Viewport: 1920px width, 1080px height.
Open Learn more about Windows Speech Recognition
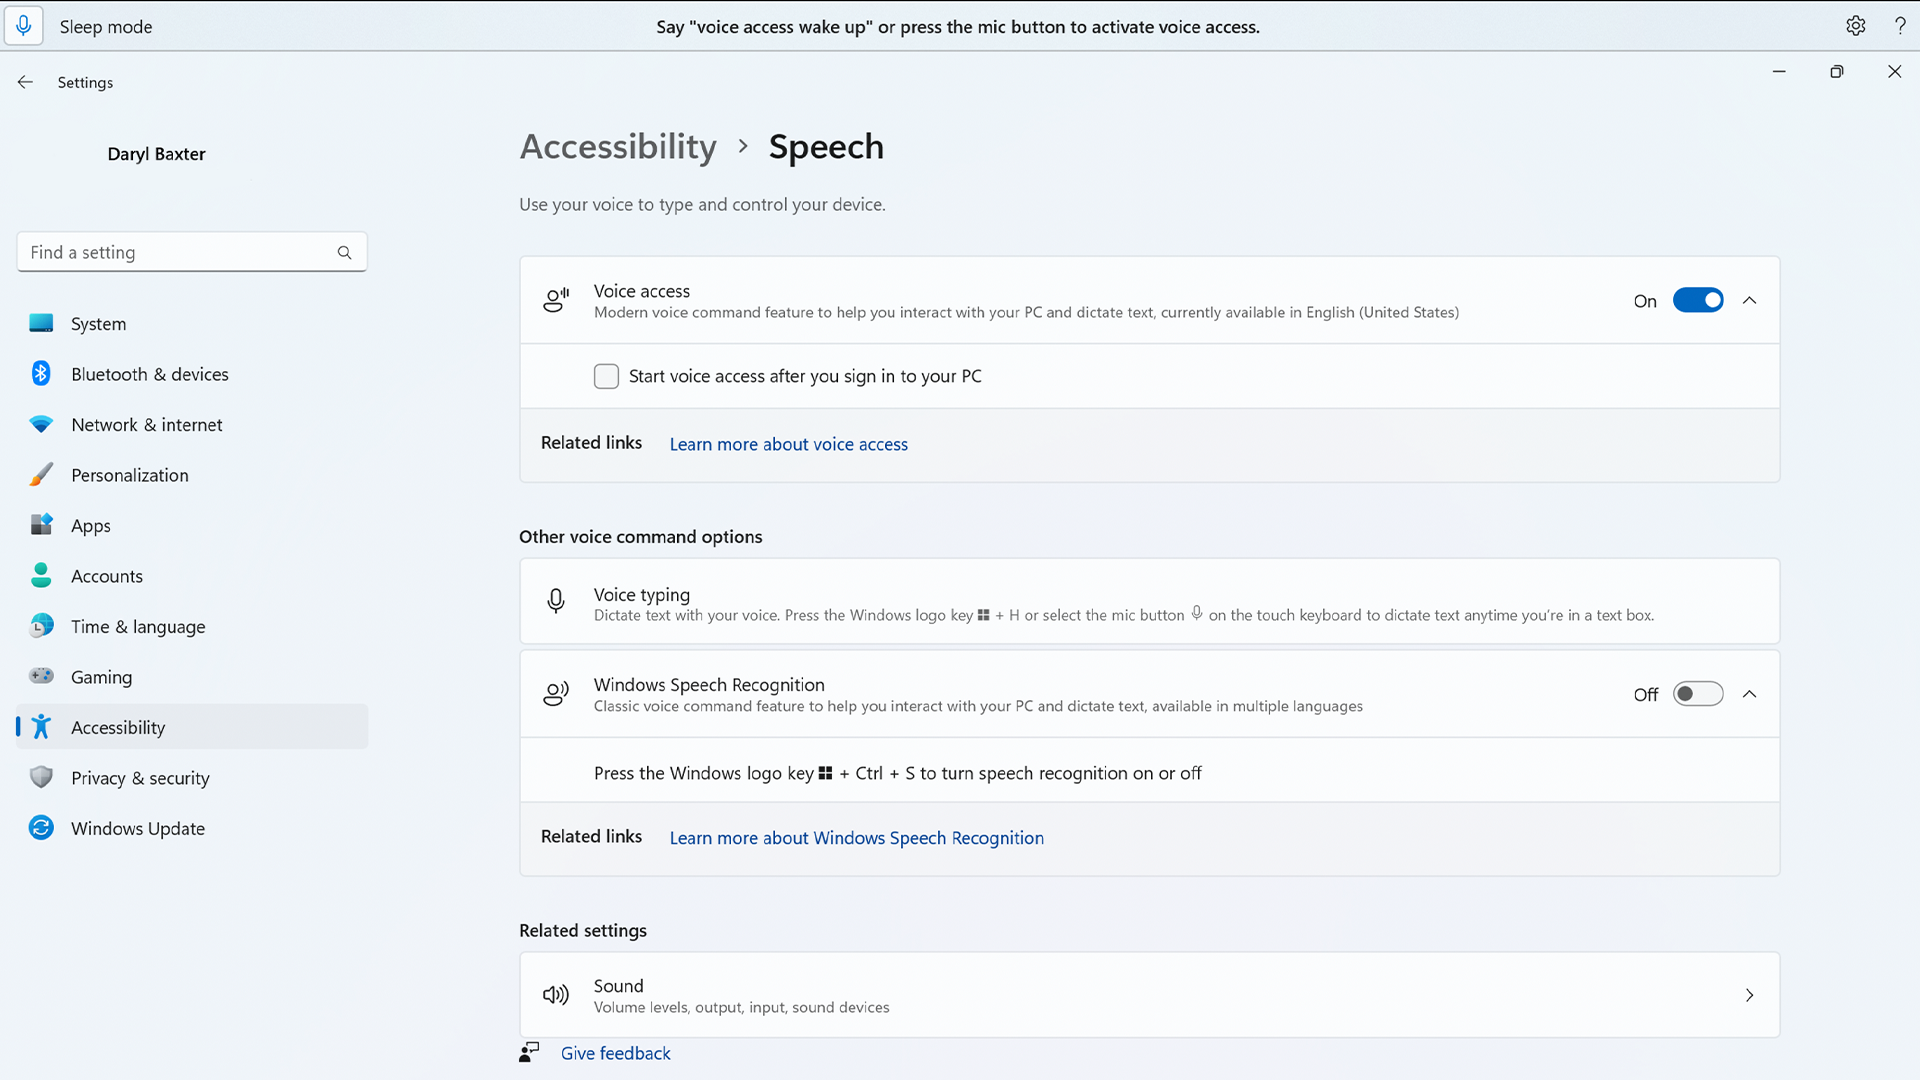pos(856,838)
